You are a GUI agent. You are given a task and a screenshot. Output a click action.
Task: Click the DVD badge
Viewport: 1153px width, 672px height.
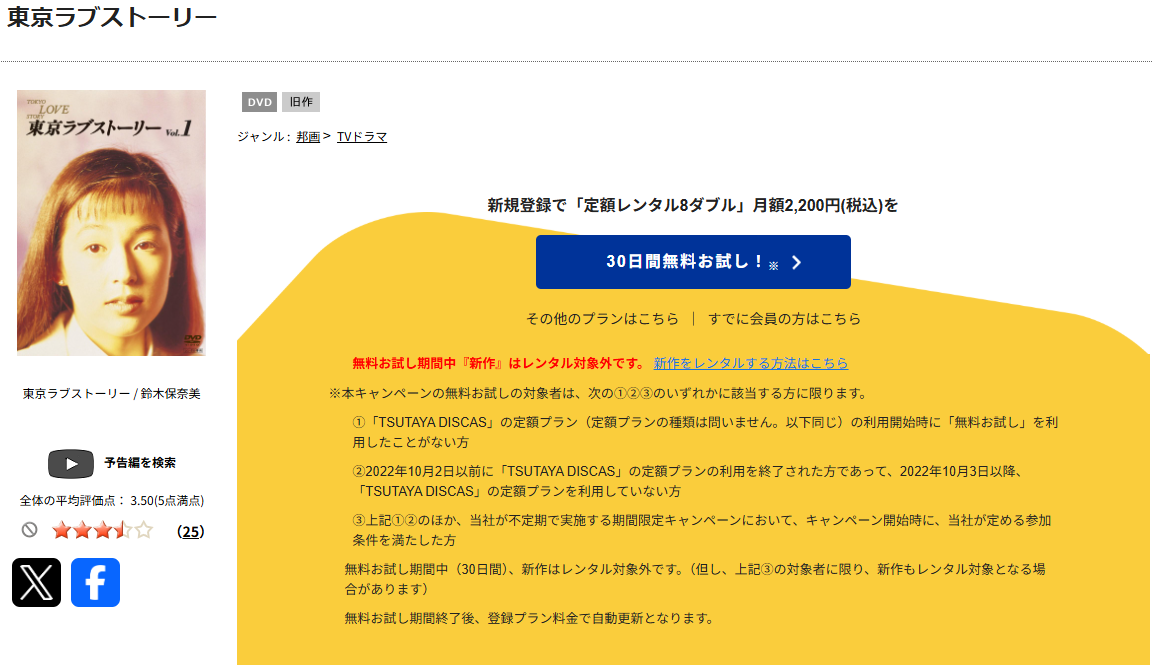click(260, 102)
